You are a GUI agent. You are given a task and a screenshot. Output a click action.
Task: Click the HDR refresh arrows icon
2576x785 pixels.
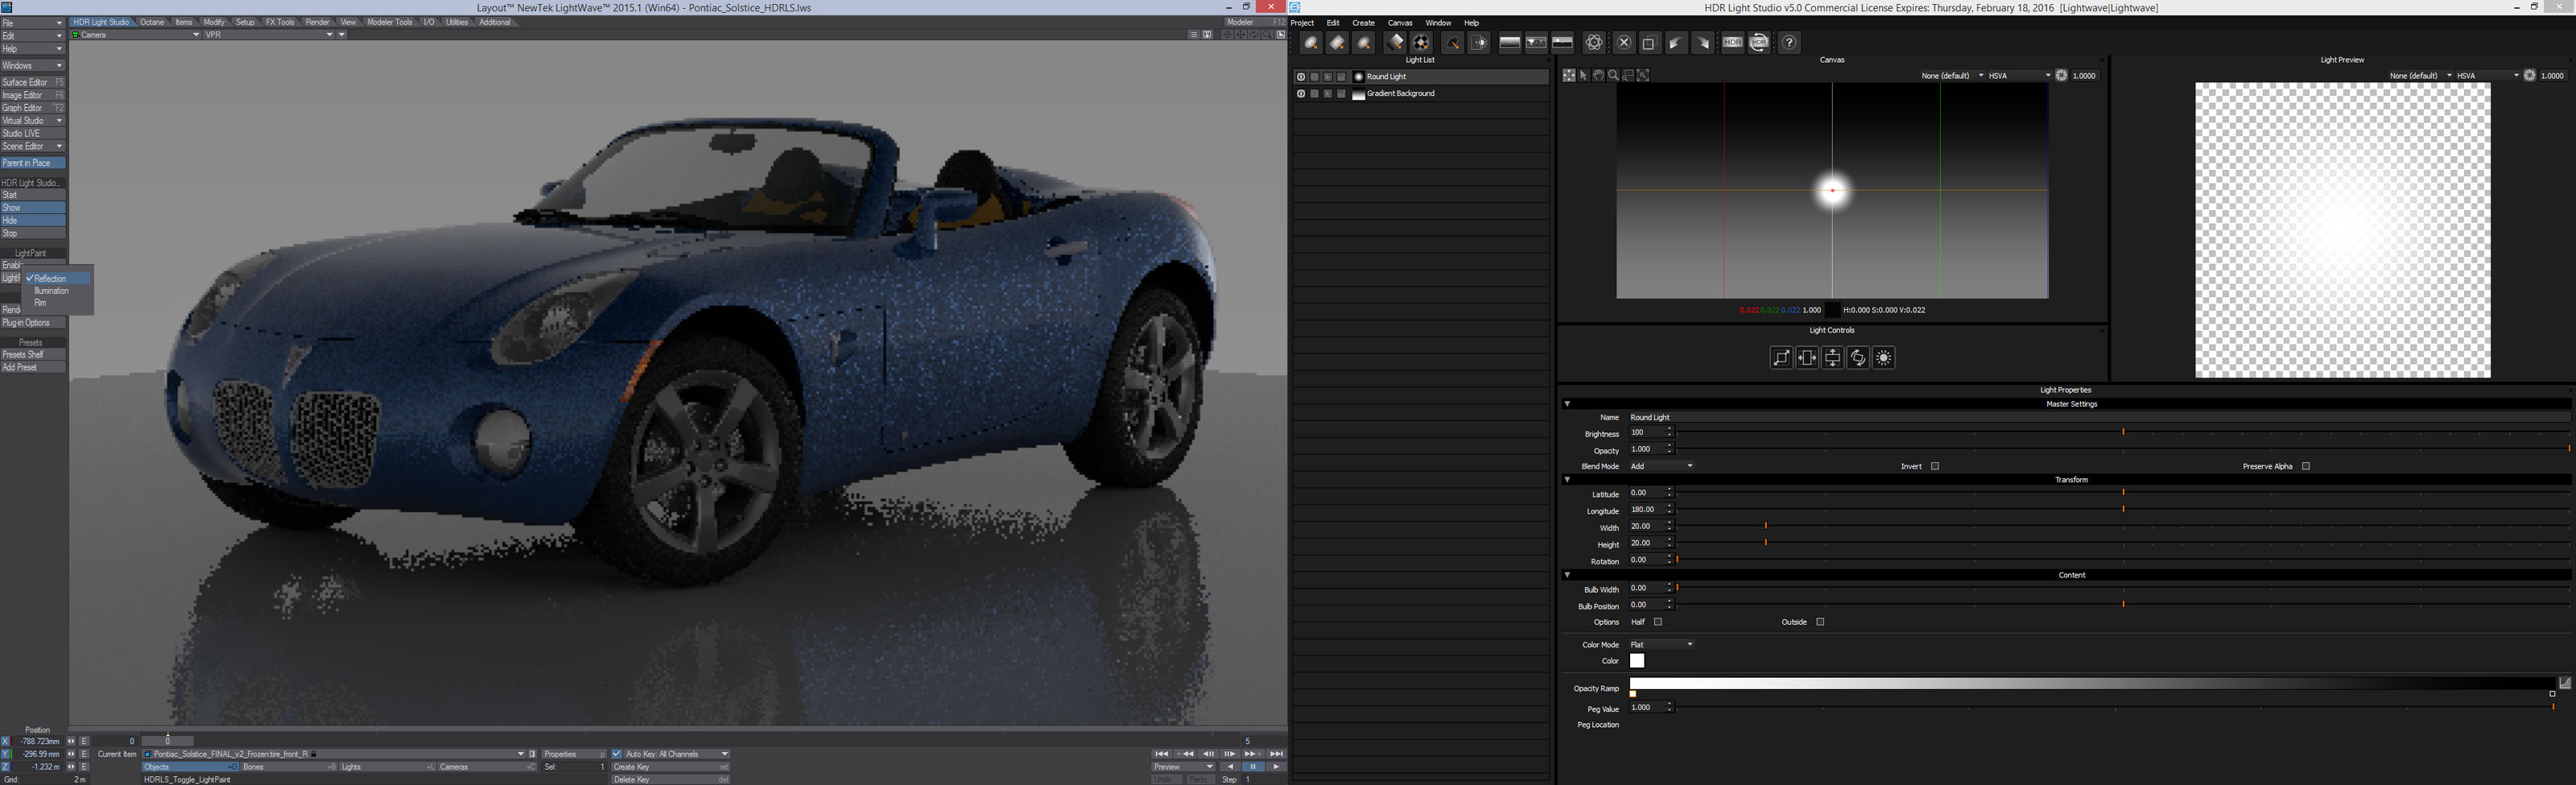tap(1759, 42)
